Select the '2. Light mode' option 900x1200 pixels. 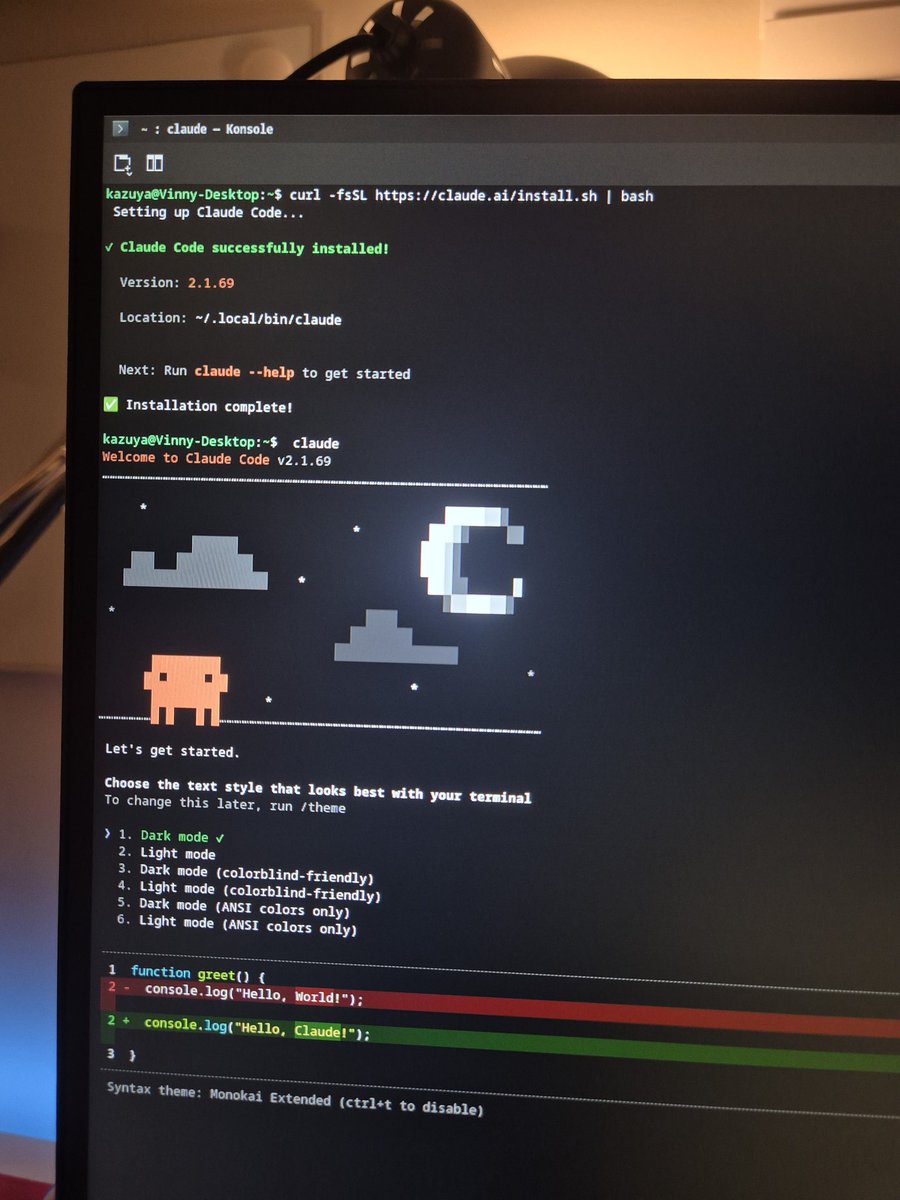[166, 853]
